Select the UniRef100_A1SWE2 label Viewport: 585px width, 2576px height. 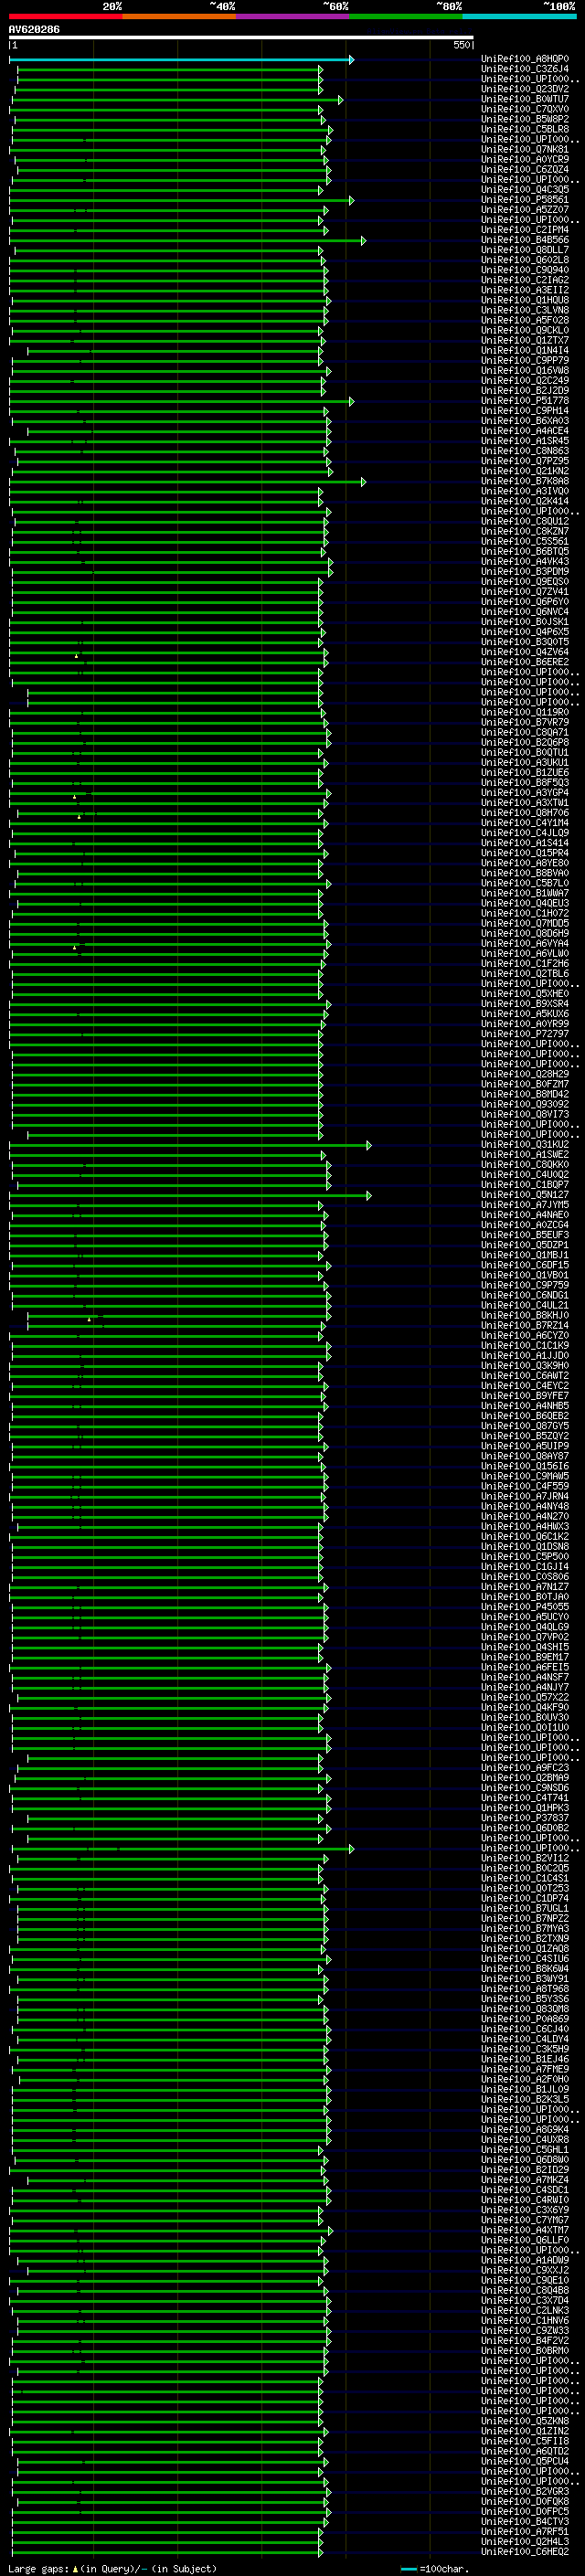[x=525, y=1155]
